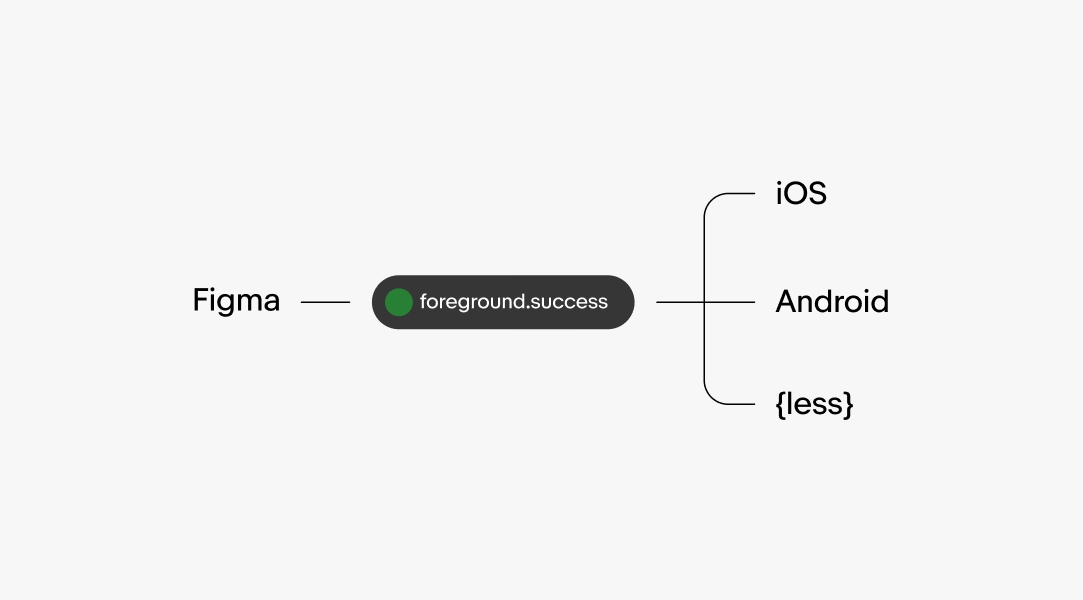Click the green color swatch circle
Viewport: 1083px width, 600px height.
(399, 302)
